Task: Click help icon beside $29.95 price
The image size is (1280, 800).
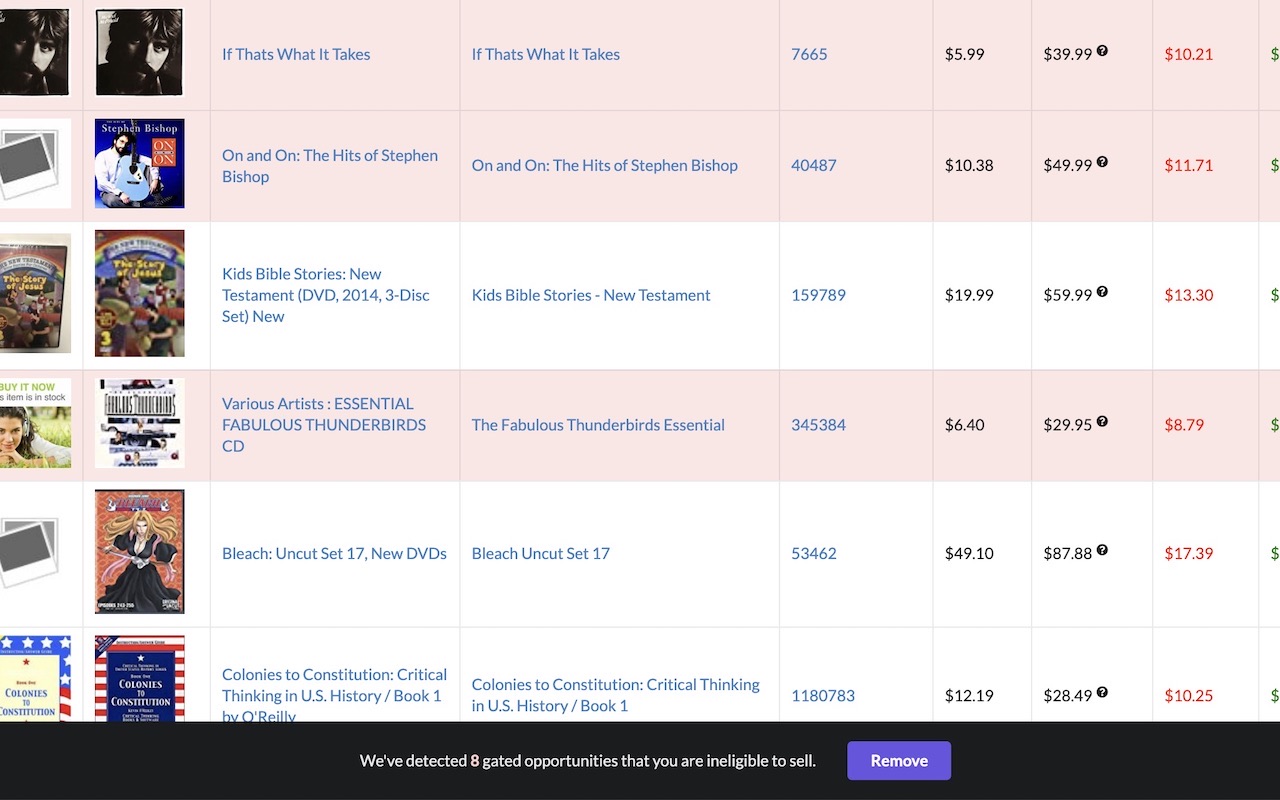Action: (1102, 422)
